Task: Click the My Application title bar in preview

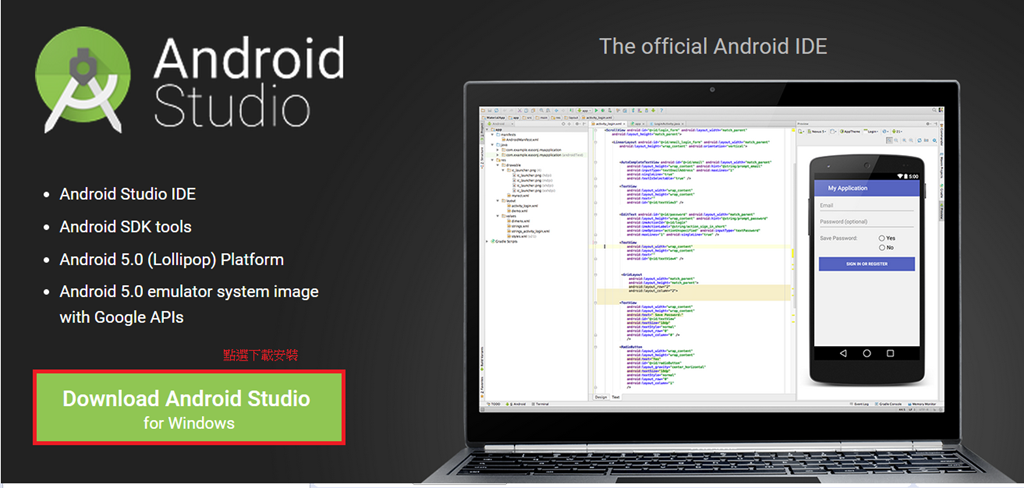Action: pyautogui.click(x=867, y=187)
